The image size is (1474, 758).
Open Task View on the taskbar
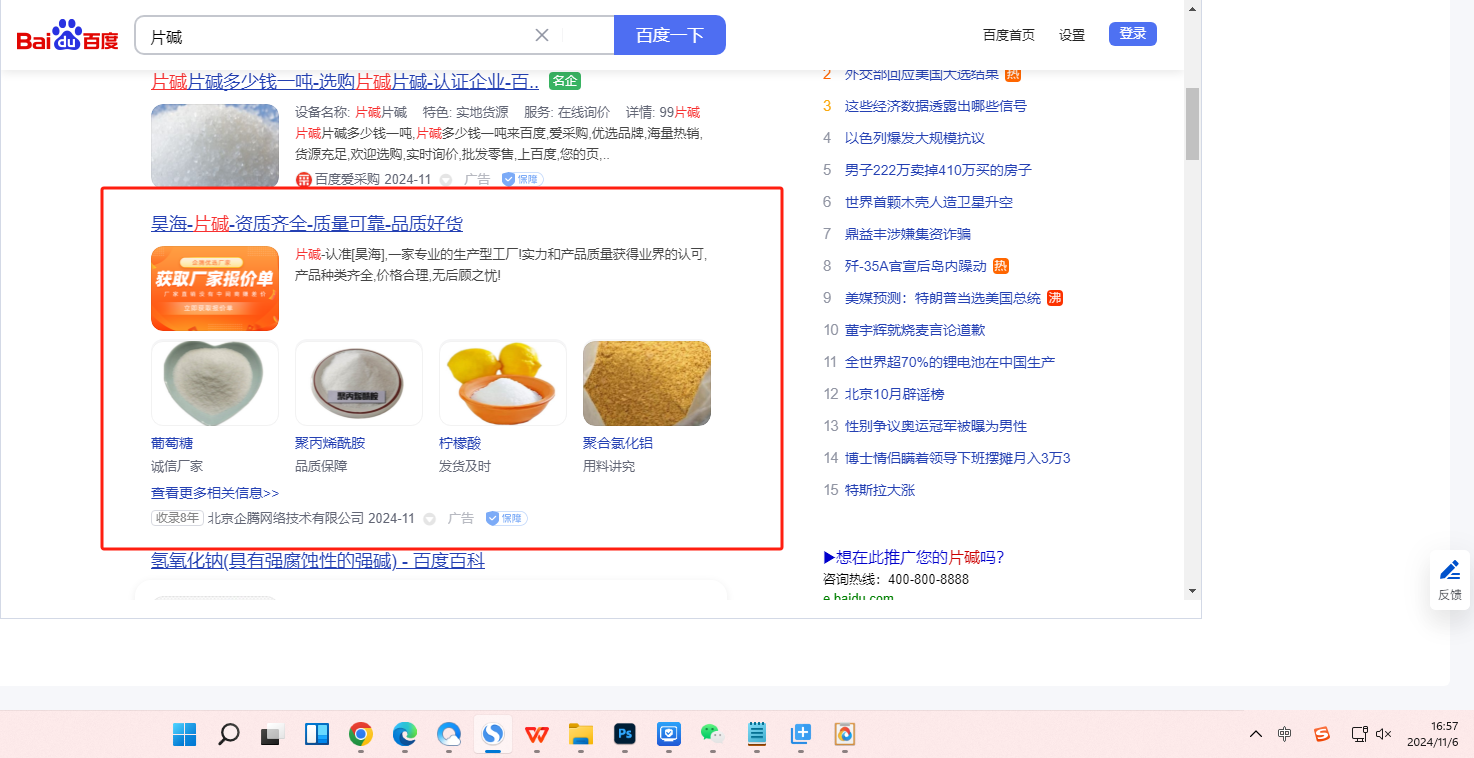pos(273,735)
